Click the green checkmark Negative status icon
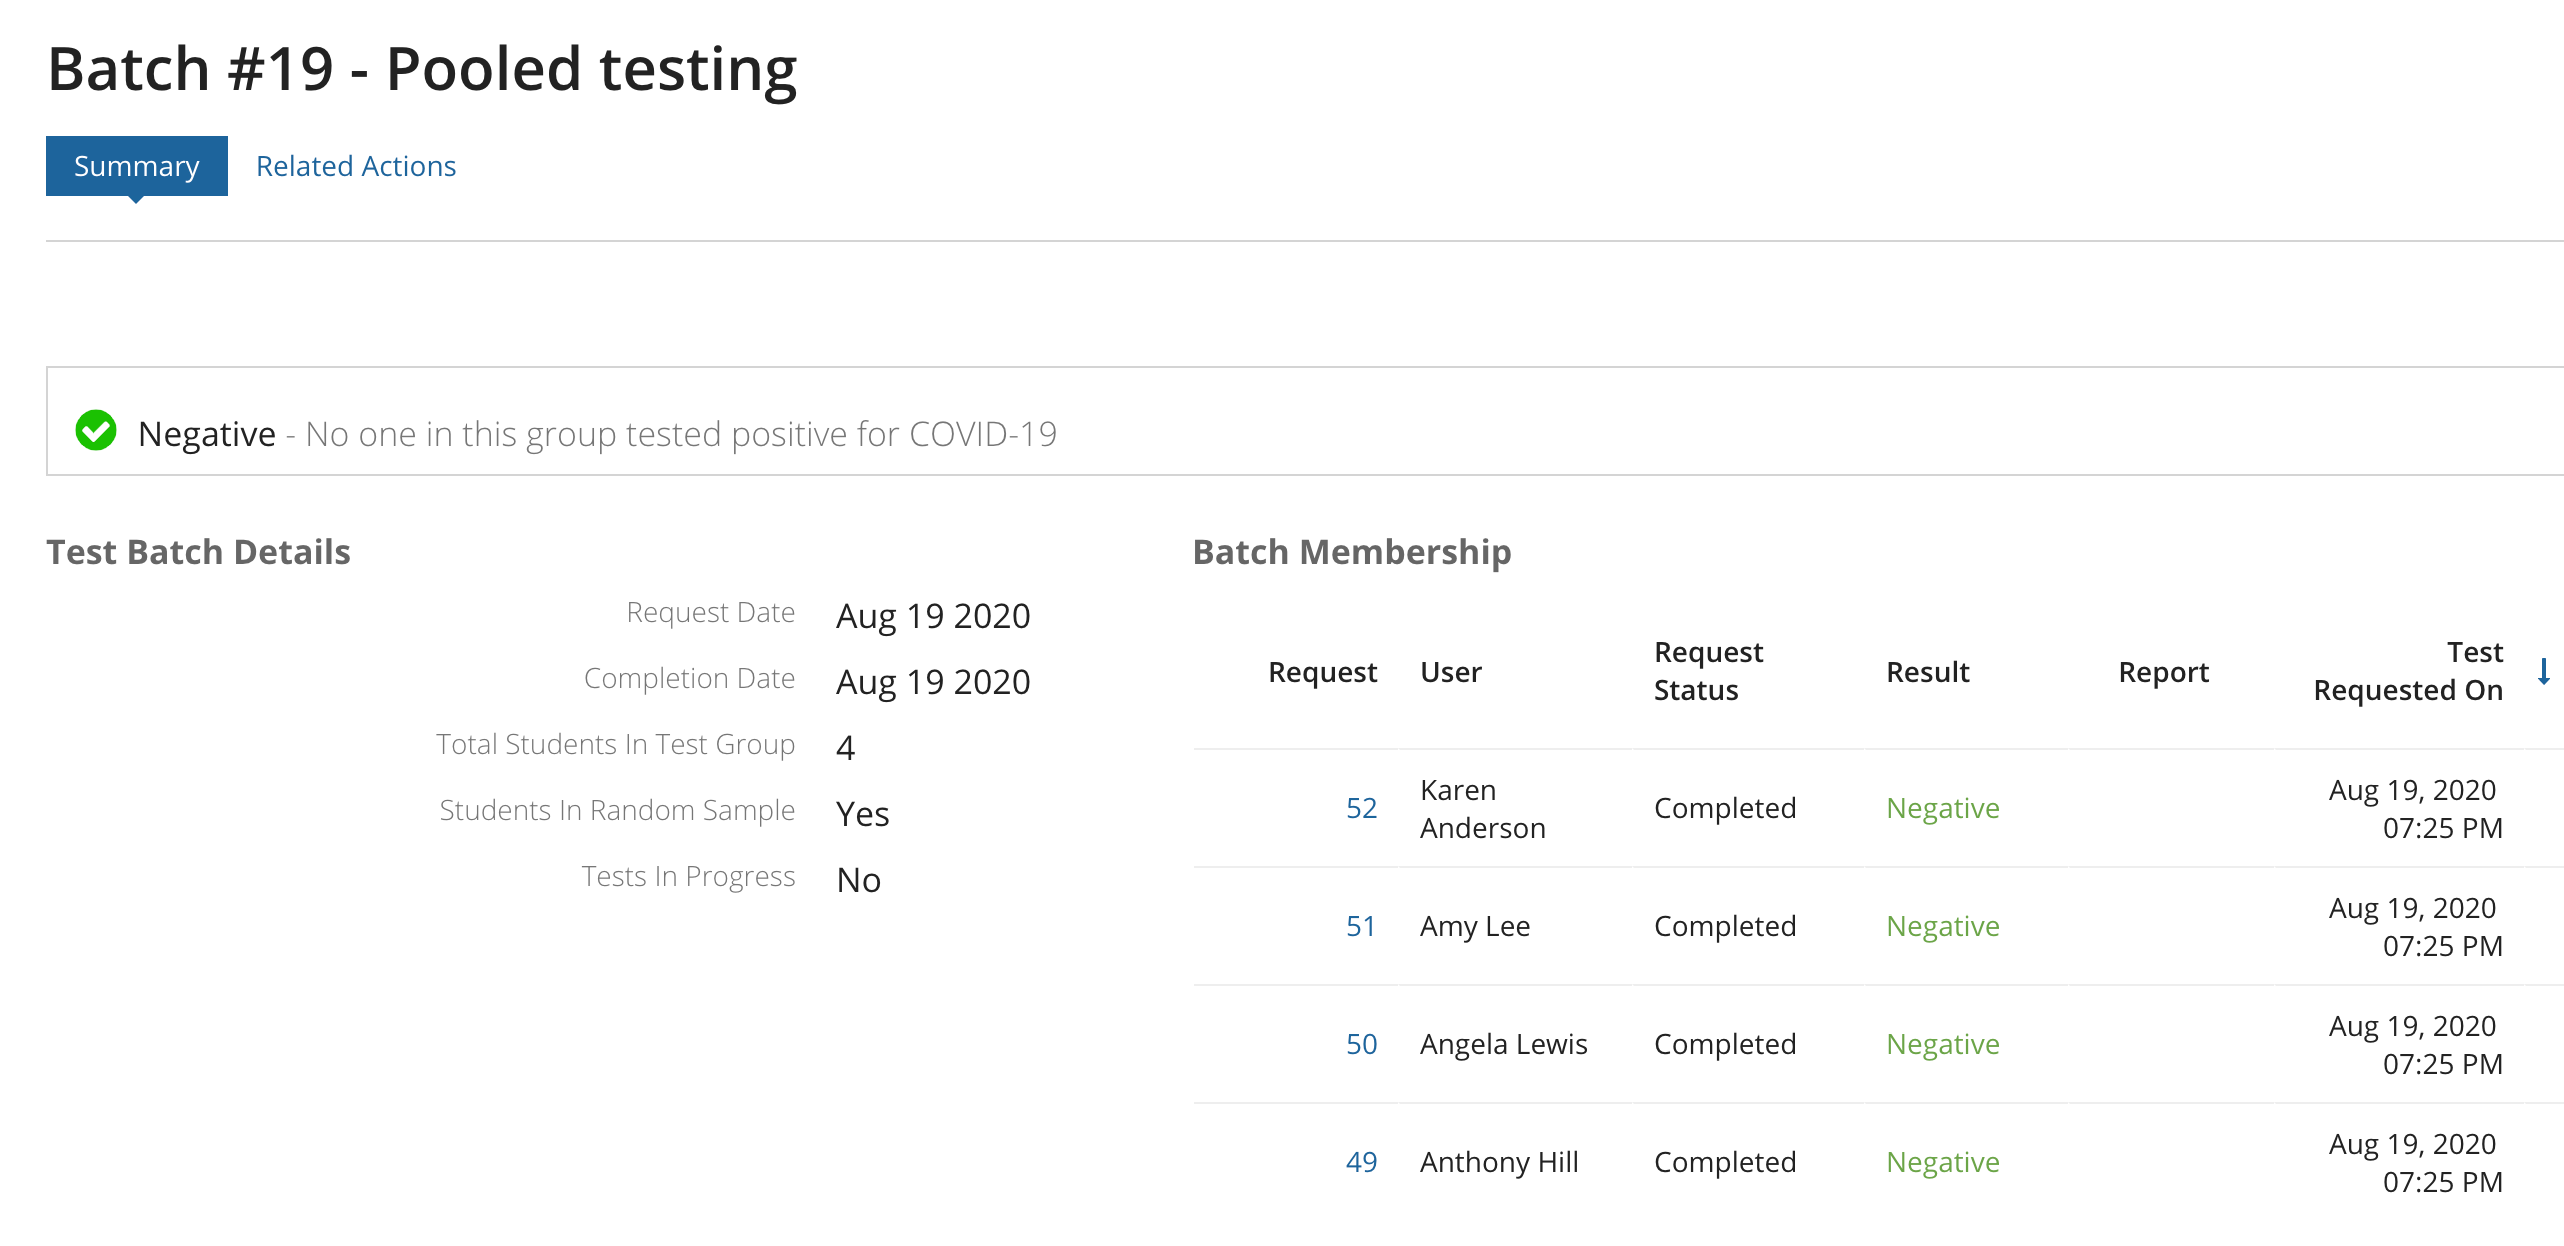This screenshot has width=2564, height=1246. [x=96, y=431]
